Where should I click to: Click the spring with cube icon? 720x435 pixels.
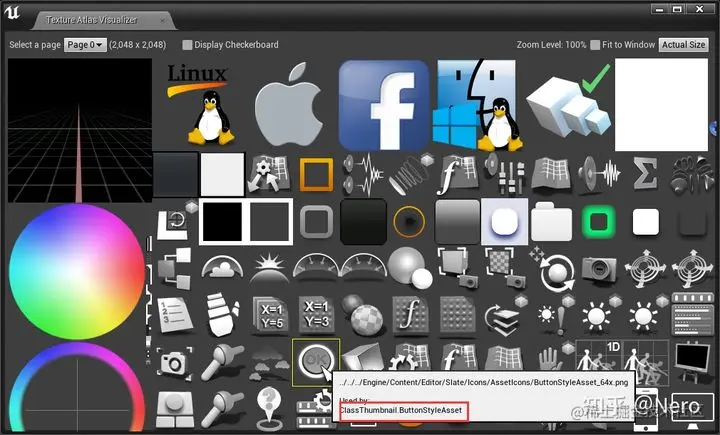click(x=410, y=175)
